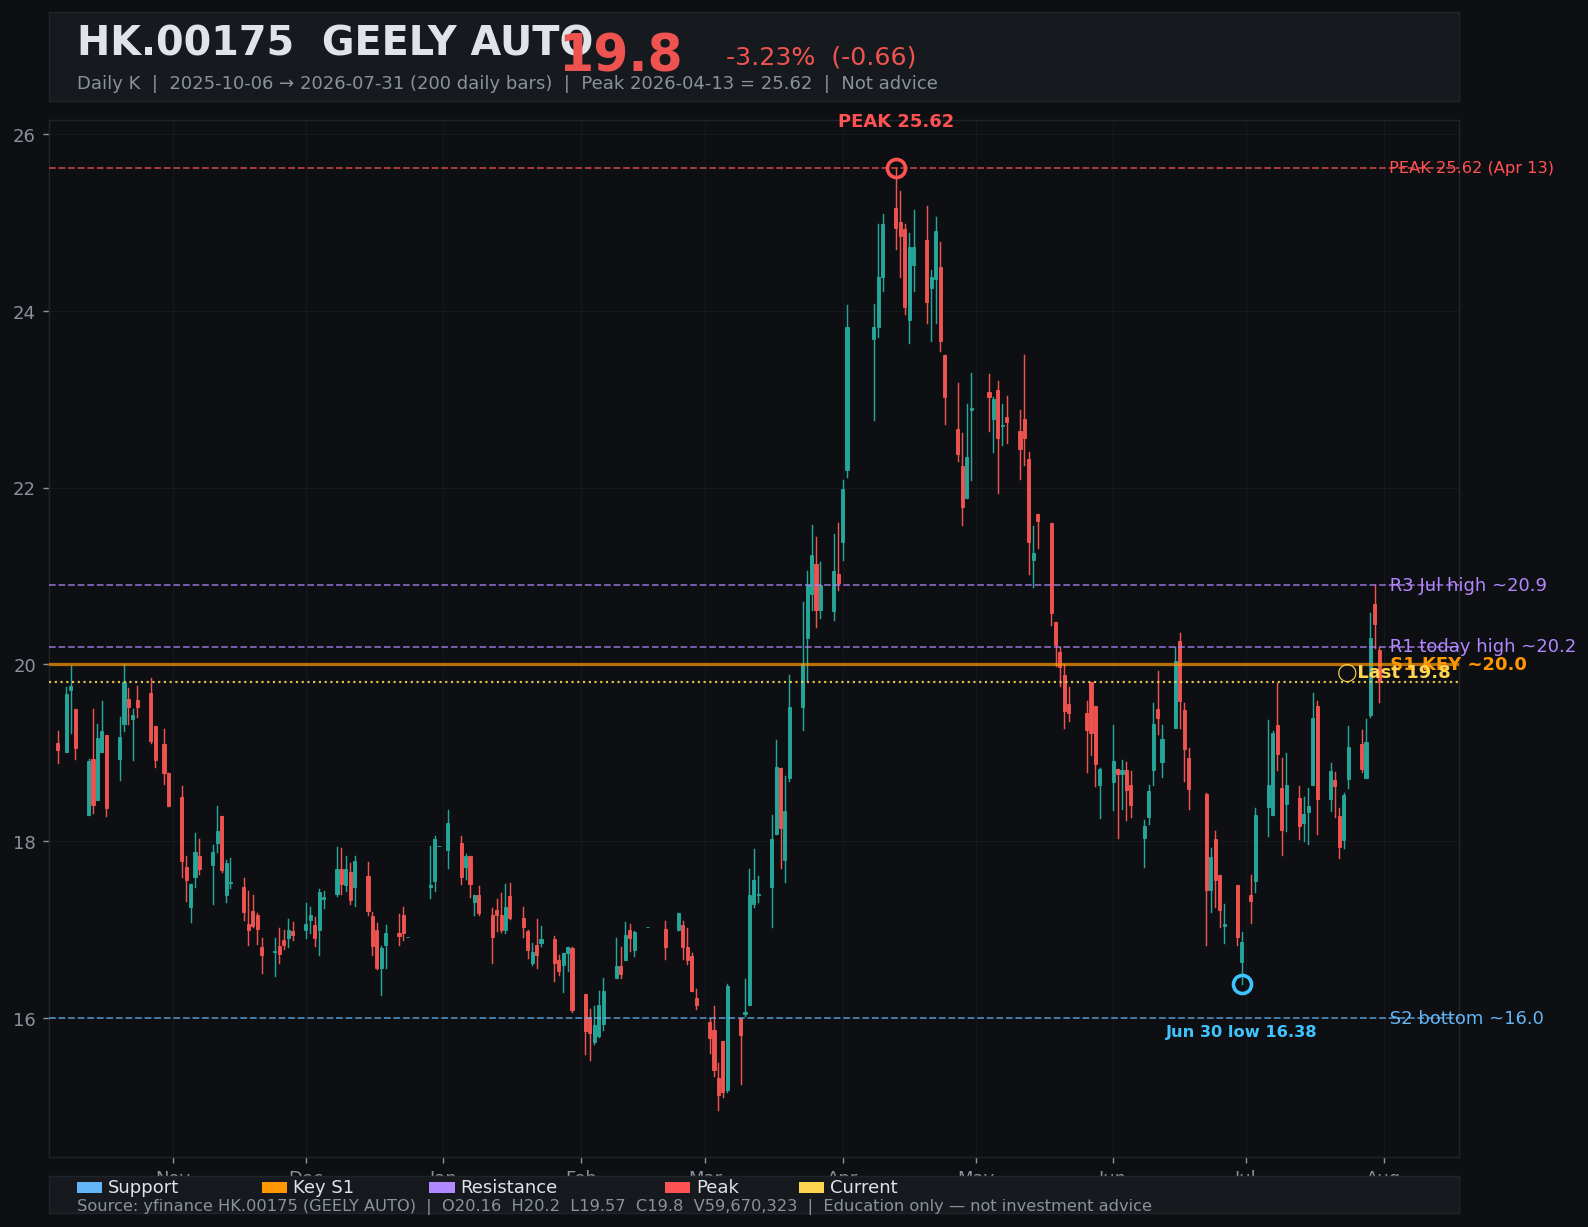Click the 'R1 today high ~20.2' label
1588x1227 pixels.
(x=1482, y=646)
